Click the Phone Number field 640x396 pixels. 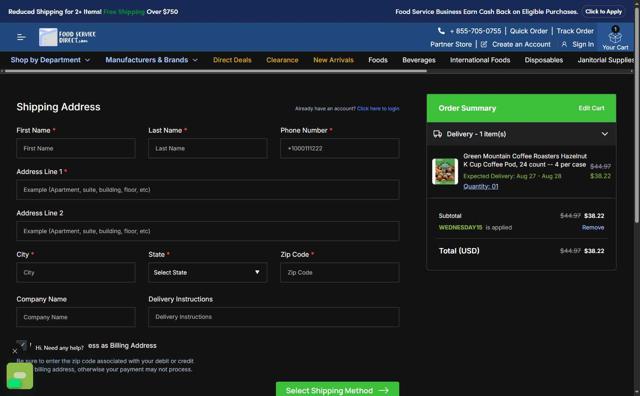[340, 148]
